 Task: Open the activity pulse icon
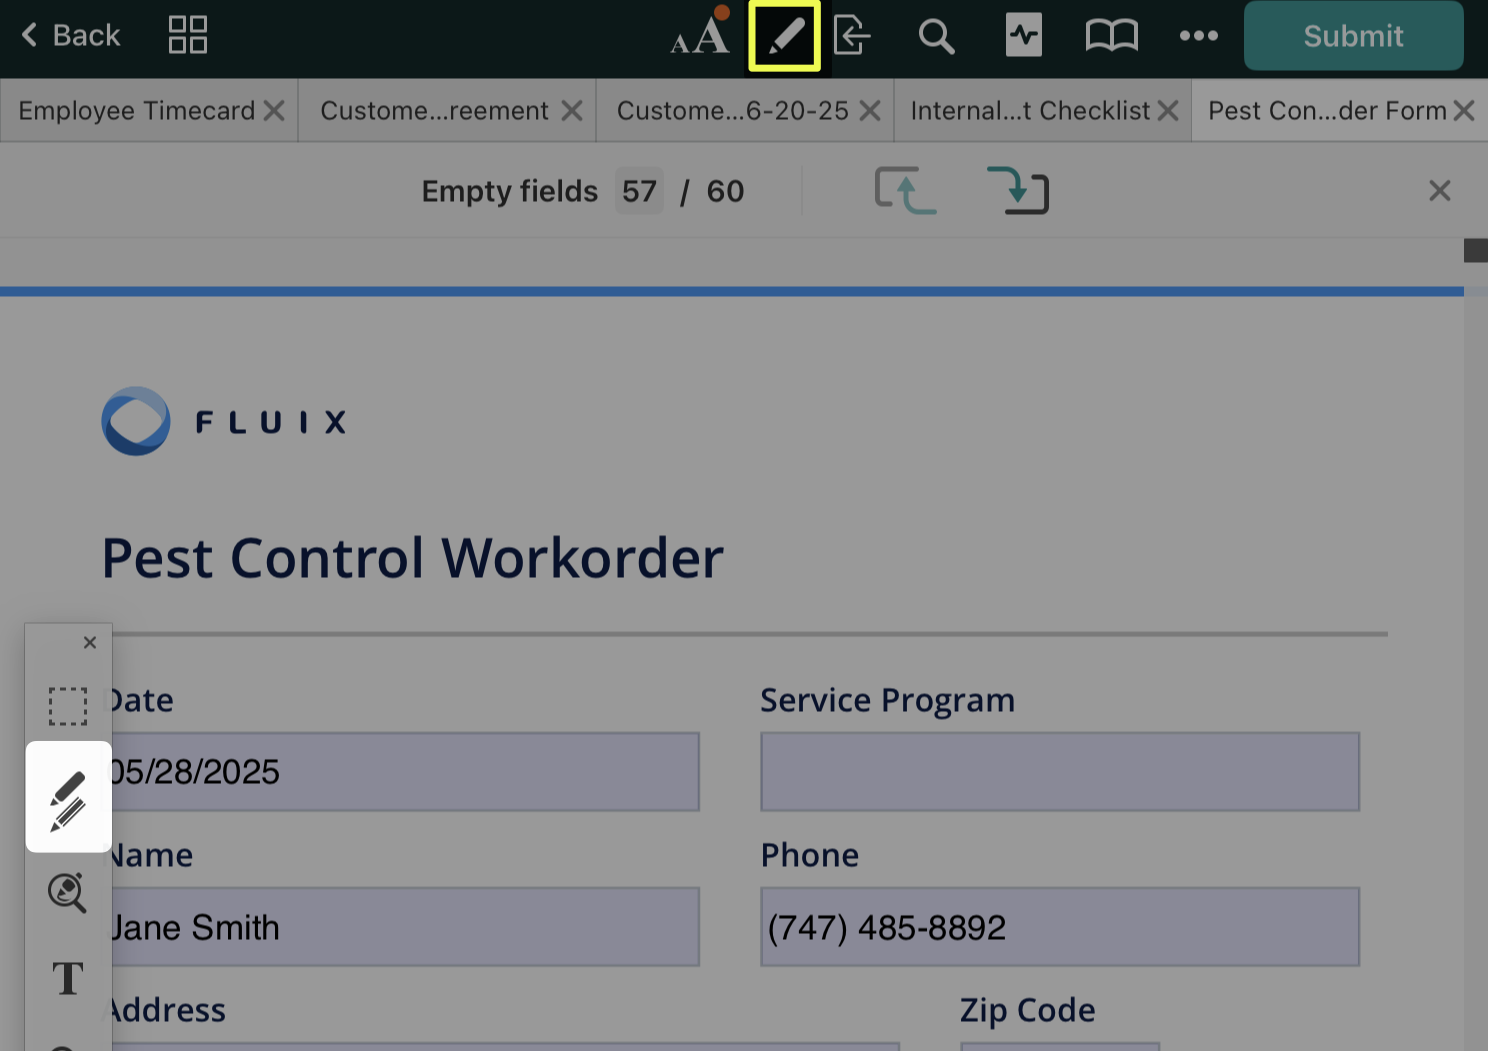point(1023,36)
